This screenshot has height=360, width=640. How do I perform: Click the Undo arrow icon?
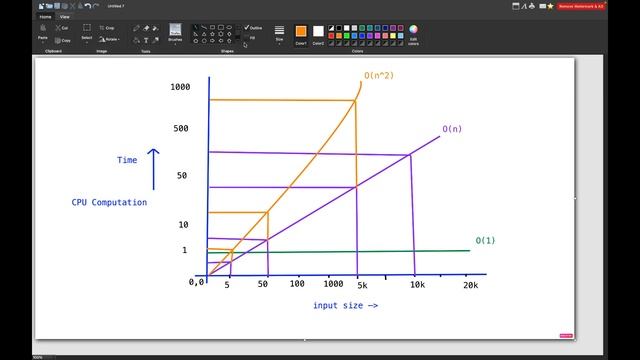[88, 6]
